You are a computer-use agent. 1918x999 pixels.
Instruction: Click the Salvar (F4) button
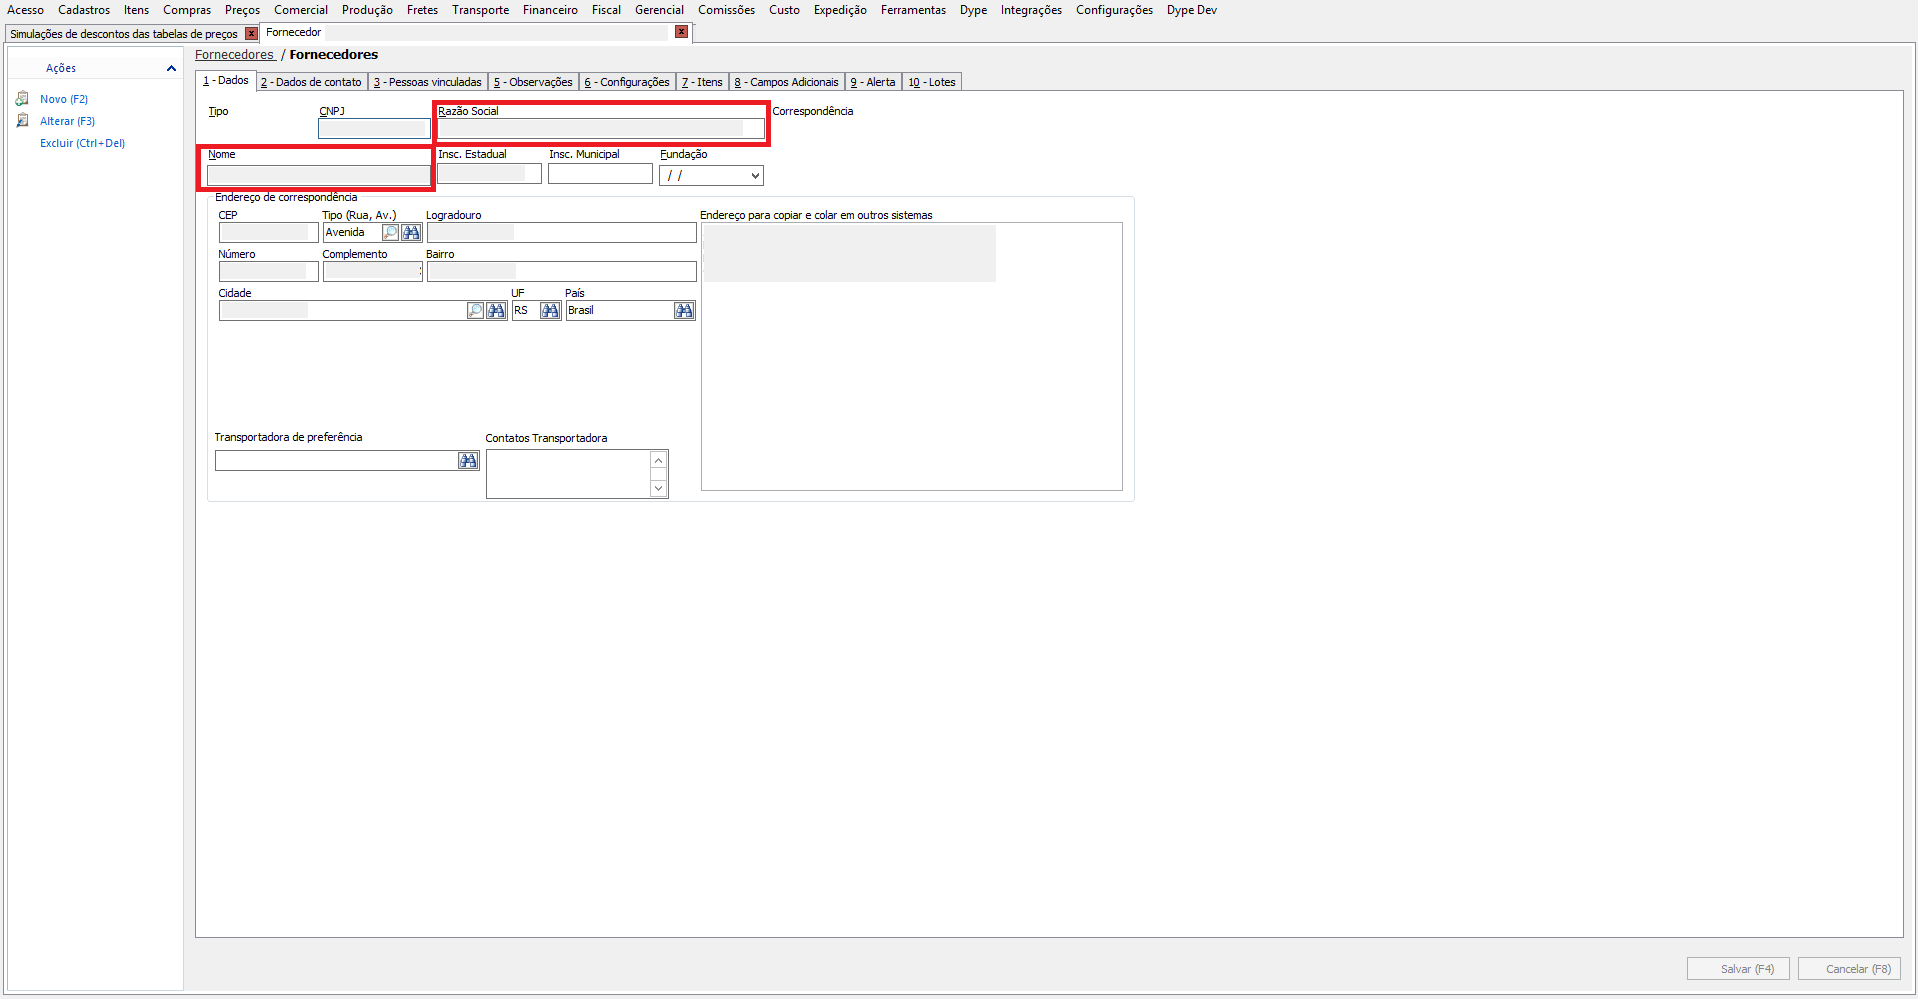1738,969
